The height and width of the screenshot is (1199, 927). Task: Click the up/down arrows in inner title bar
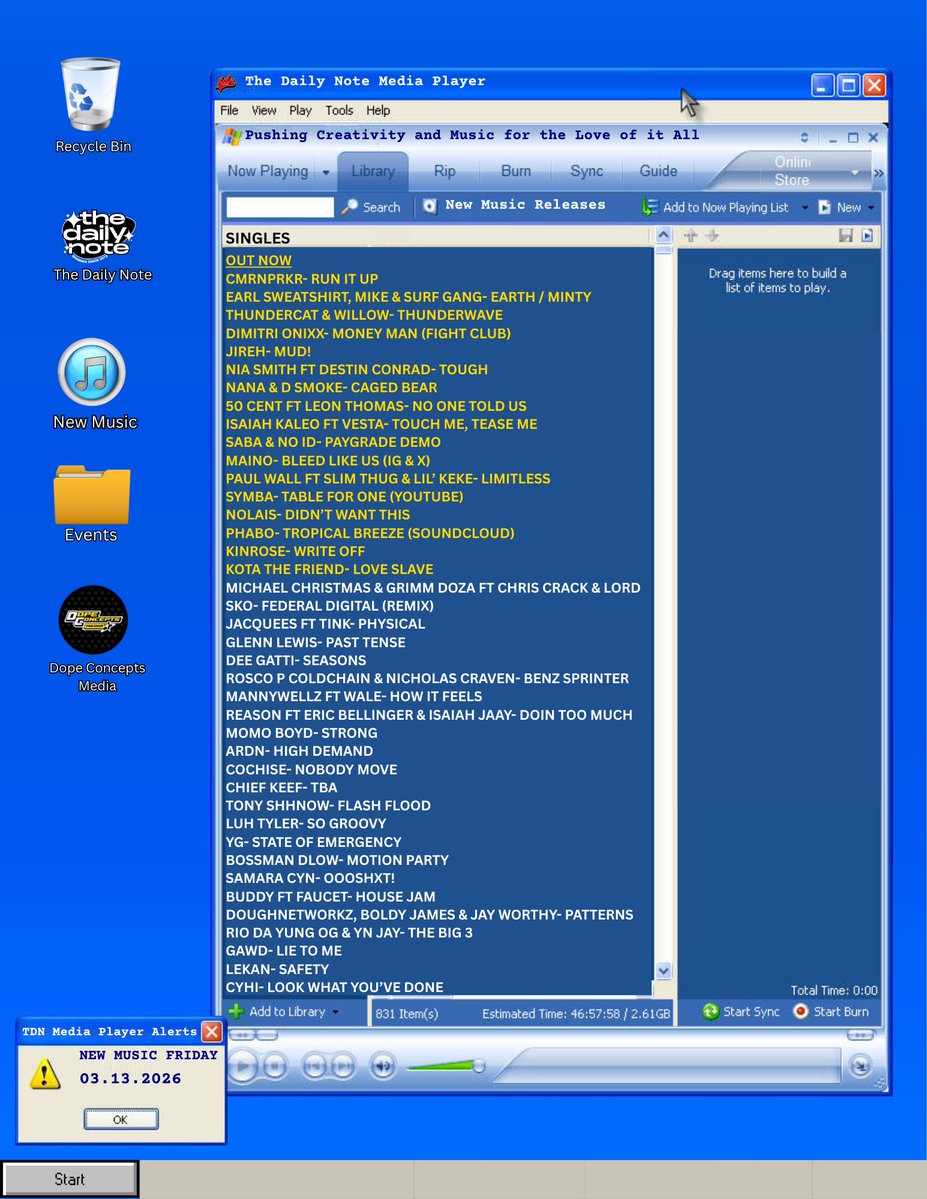(x=804, y=138)
